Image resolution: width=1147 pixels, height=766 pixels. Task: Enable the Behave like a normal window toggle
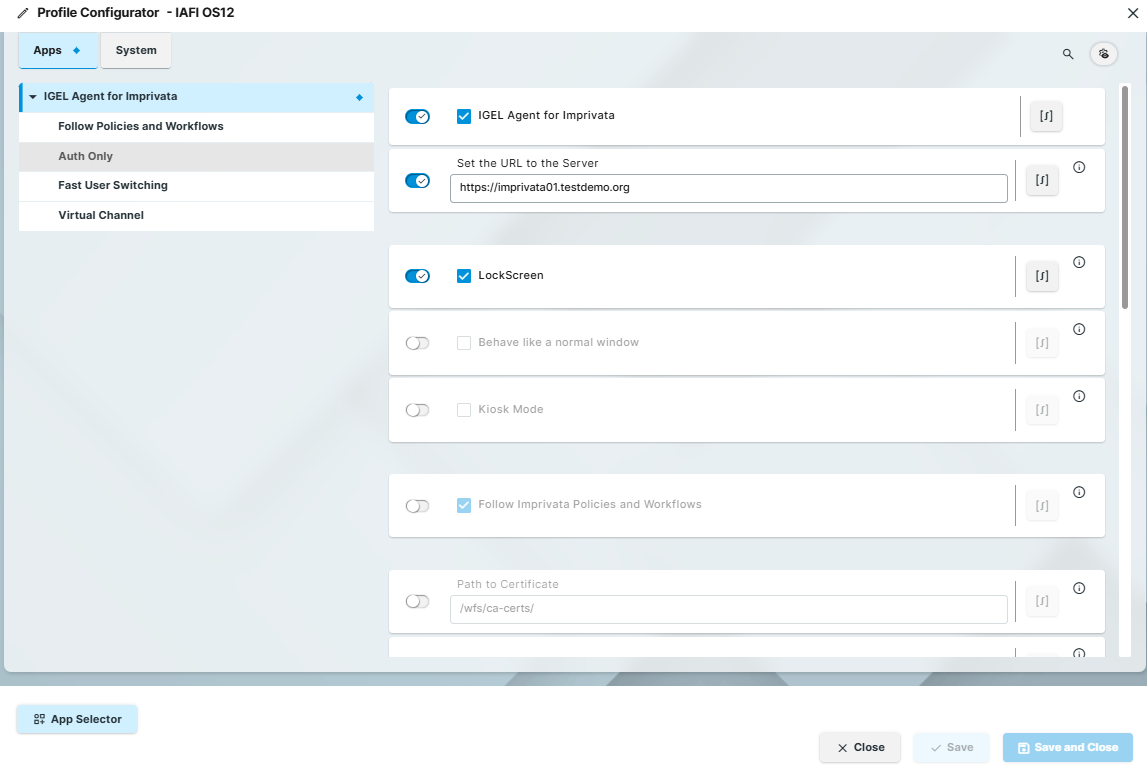click(x=417, y=342)
